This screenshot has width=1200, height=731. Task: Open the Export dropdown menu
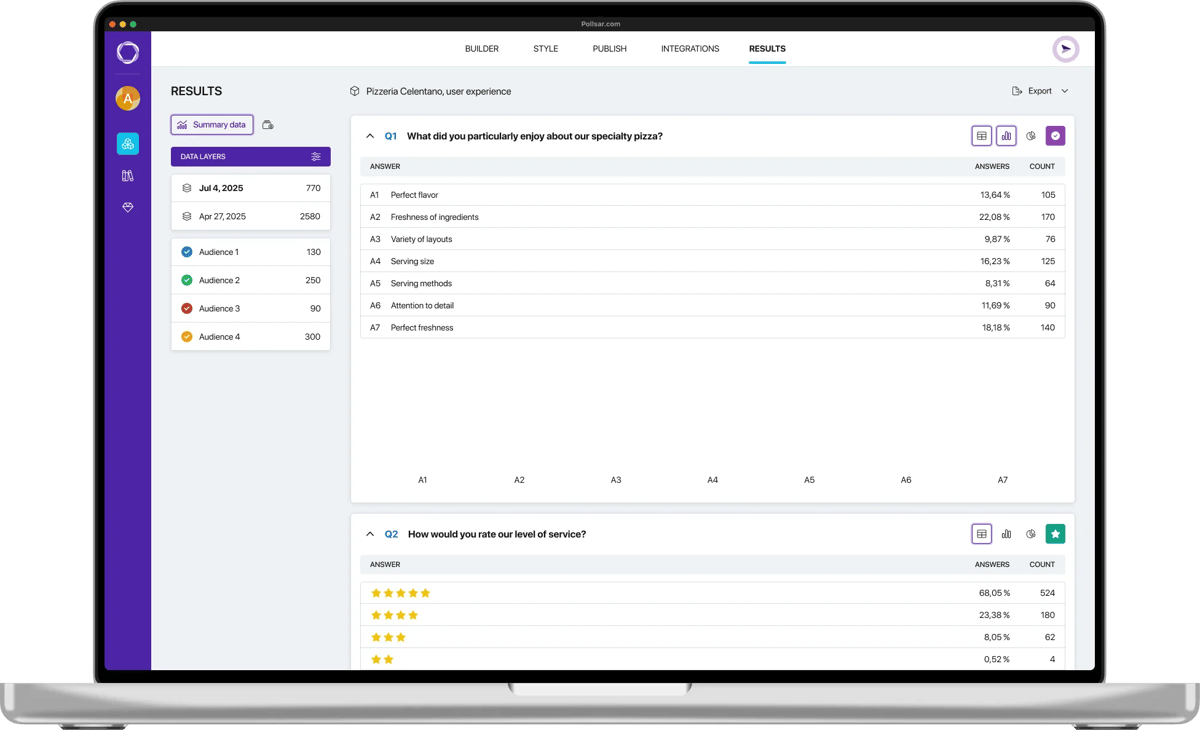click(x=1040, y=91)
